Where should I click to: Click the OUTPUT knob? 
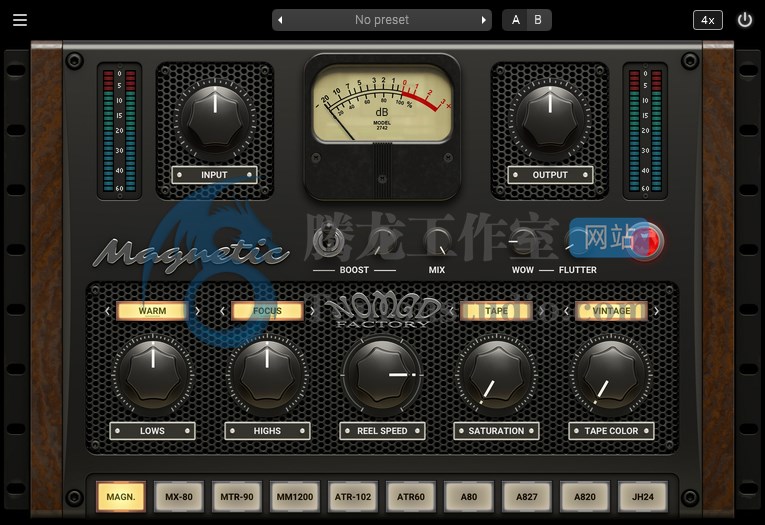[x=550, y=117]
